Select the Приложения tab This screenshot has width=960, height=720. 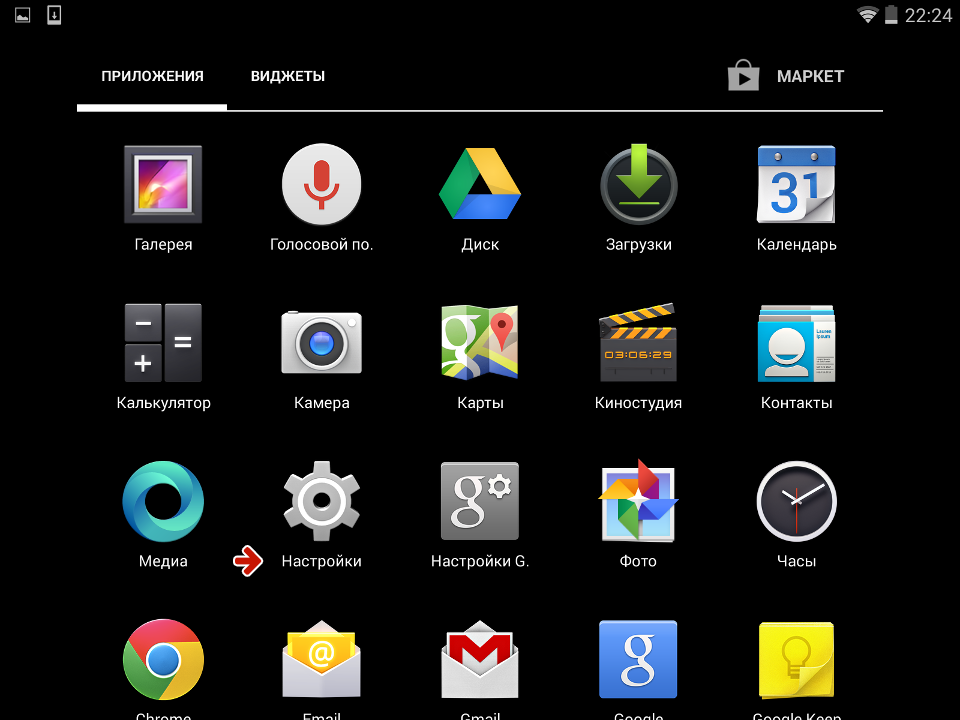[x=152, y=76]
